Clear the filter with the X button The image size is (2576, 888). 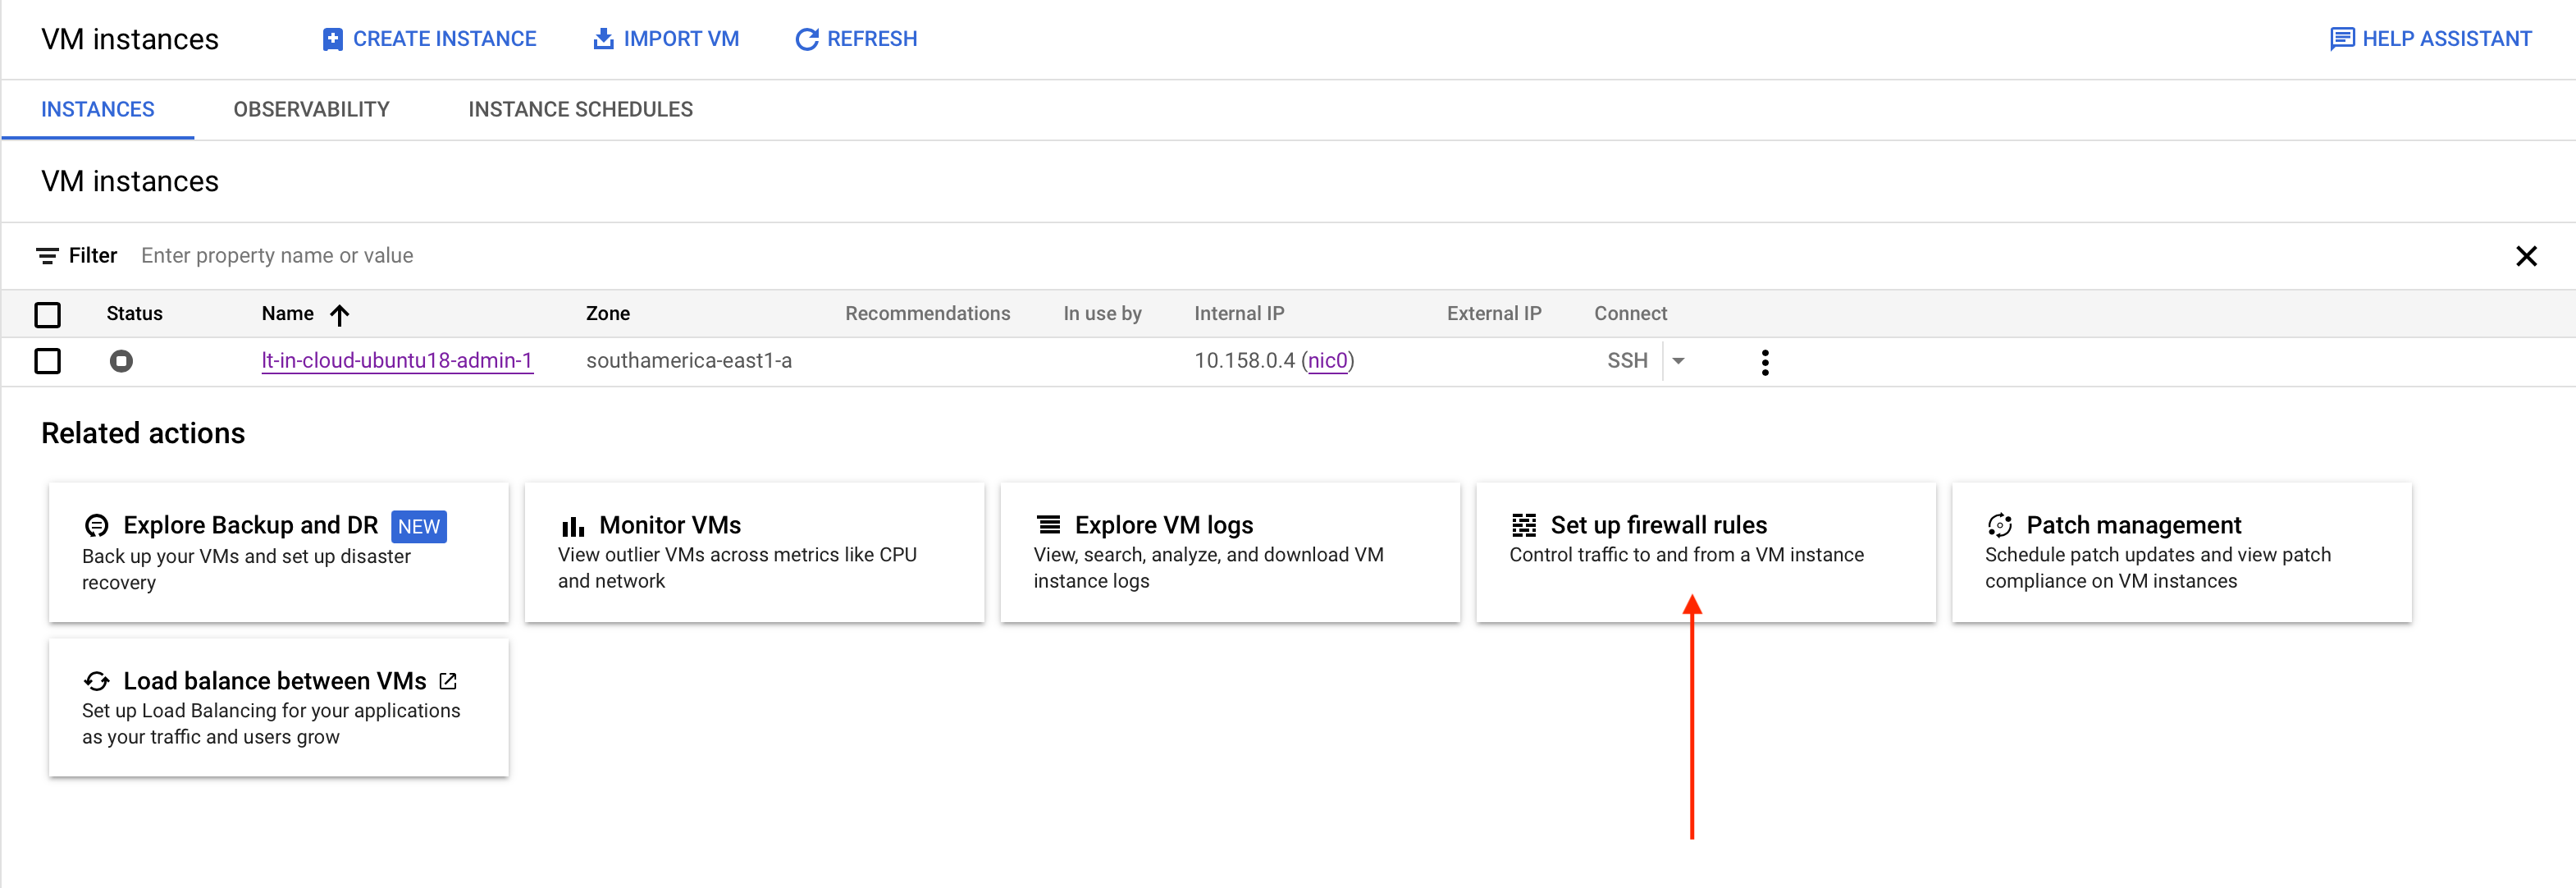click(2526, 256)
